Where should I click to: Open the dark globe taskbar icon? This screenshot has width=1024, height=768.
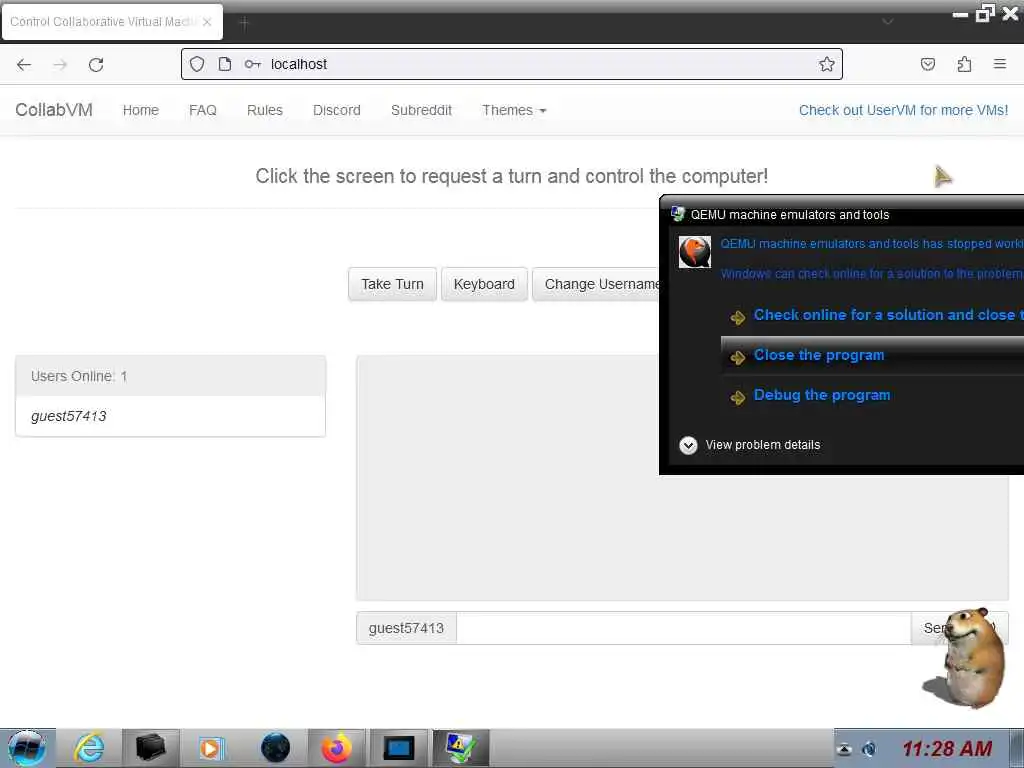[x=275, y=748]
